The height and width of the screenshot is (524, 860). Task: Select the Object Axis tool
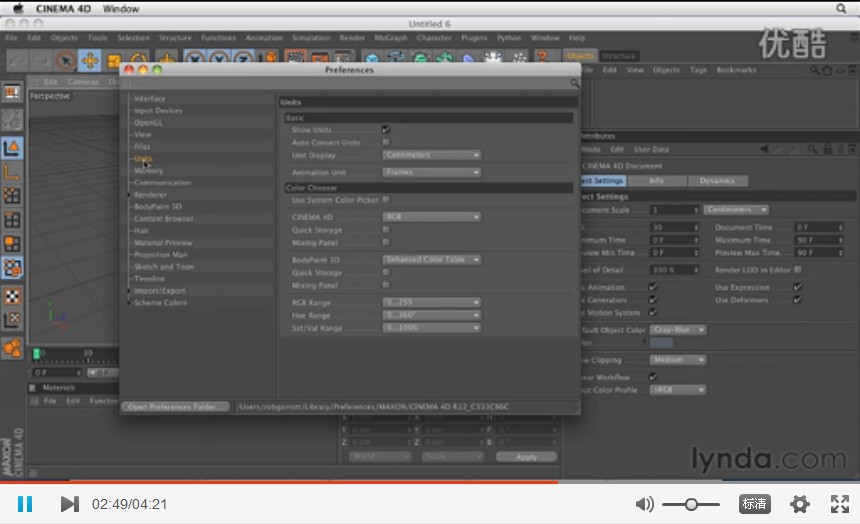pos(12,172)
